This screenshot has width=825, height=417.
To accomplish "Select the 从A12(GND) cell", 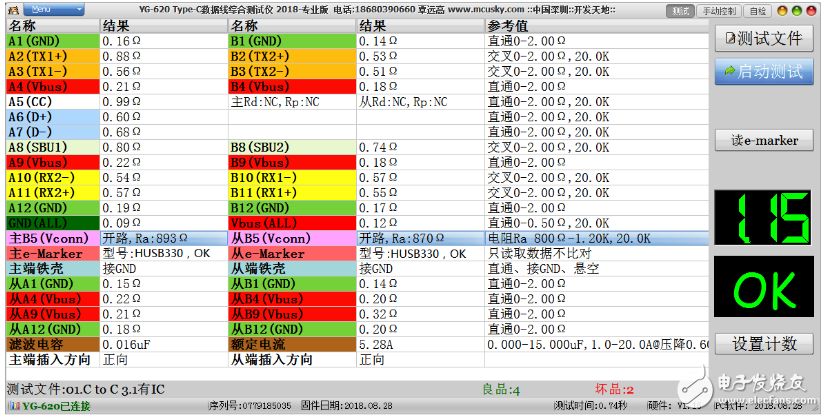I will (53, 329).
